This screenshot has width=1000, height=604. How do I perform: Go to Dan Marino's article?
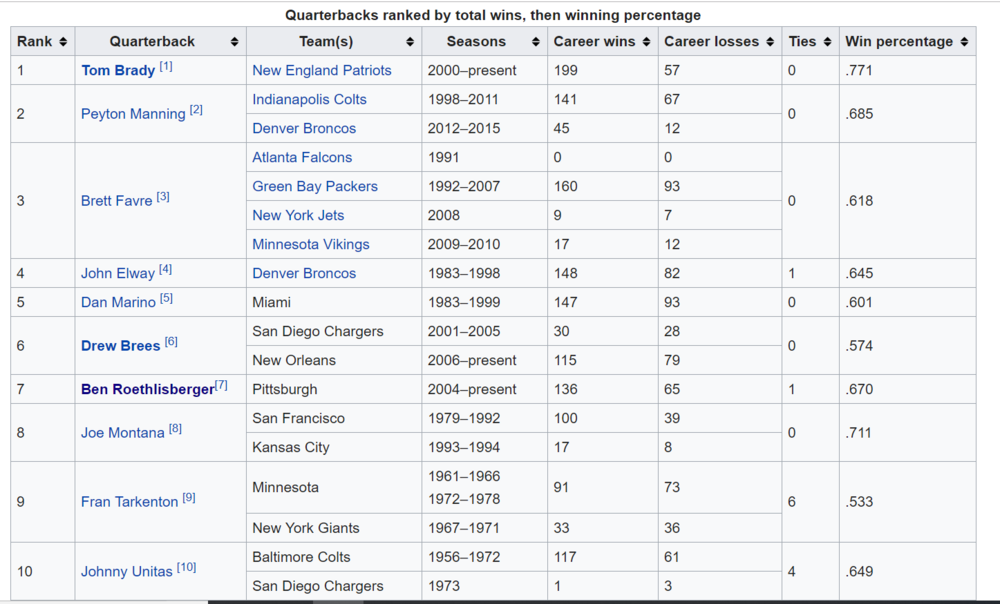118,302
